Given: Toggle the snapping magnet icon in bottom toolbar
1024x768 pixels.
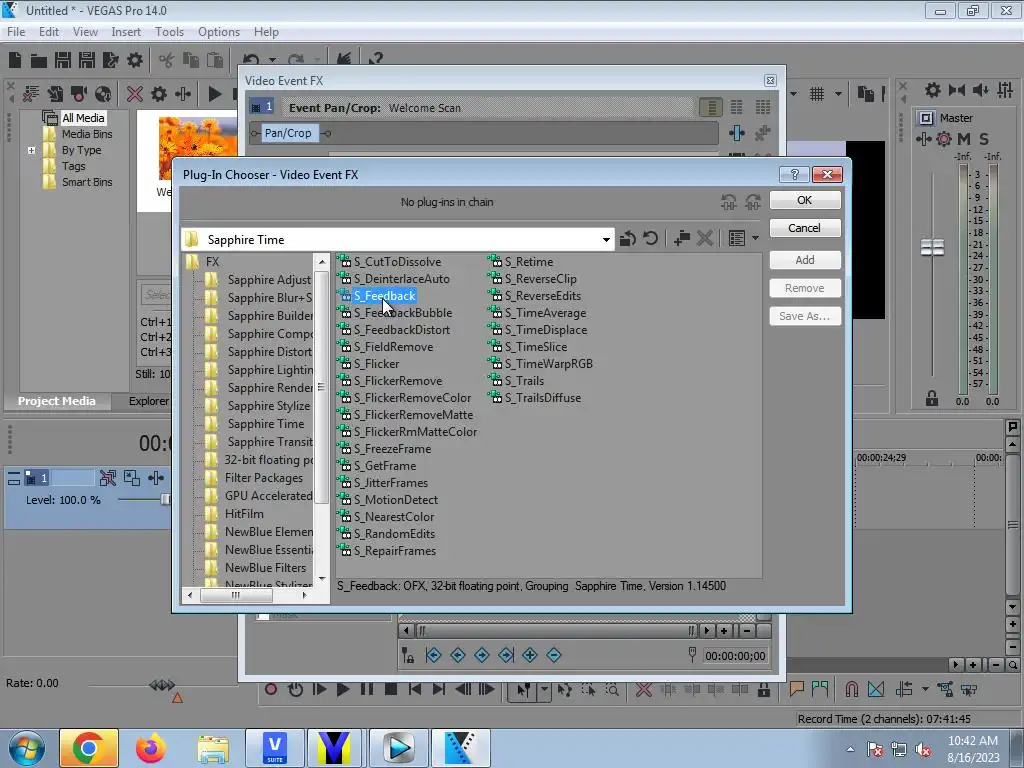Looking at the screenshot, I should pos(852,689).
